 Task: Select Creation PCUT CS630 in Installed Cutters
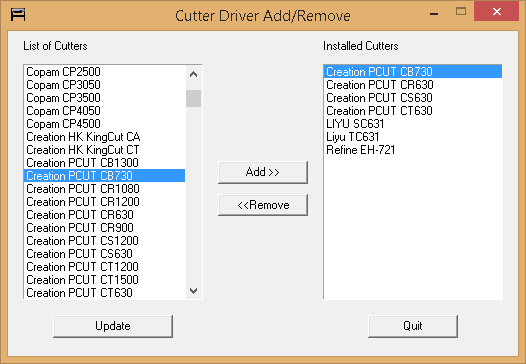413,98
